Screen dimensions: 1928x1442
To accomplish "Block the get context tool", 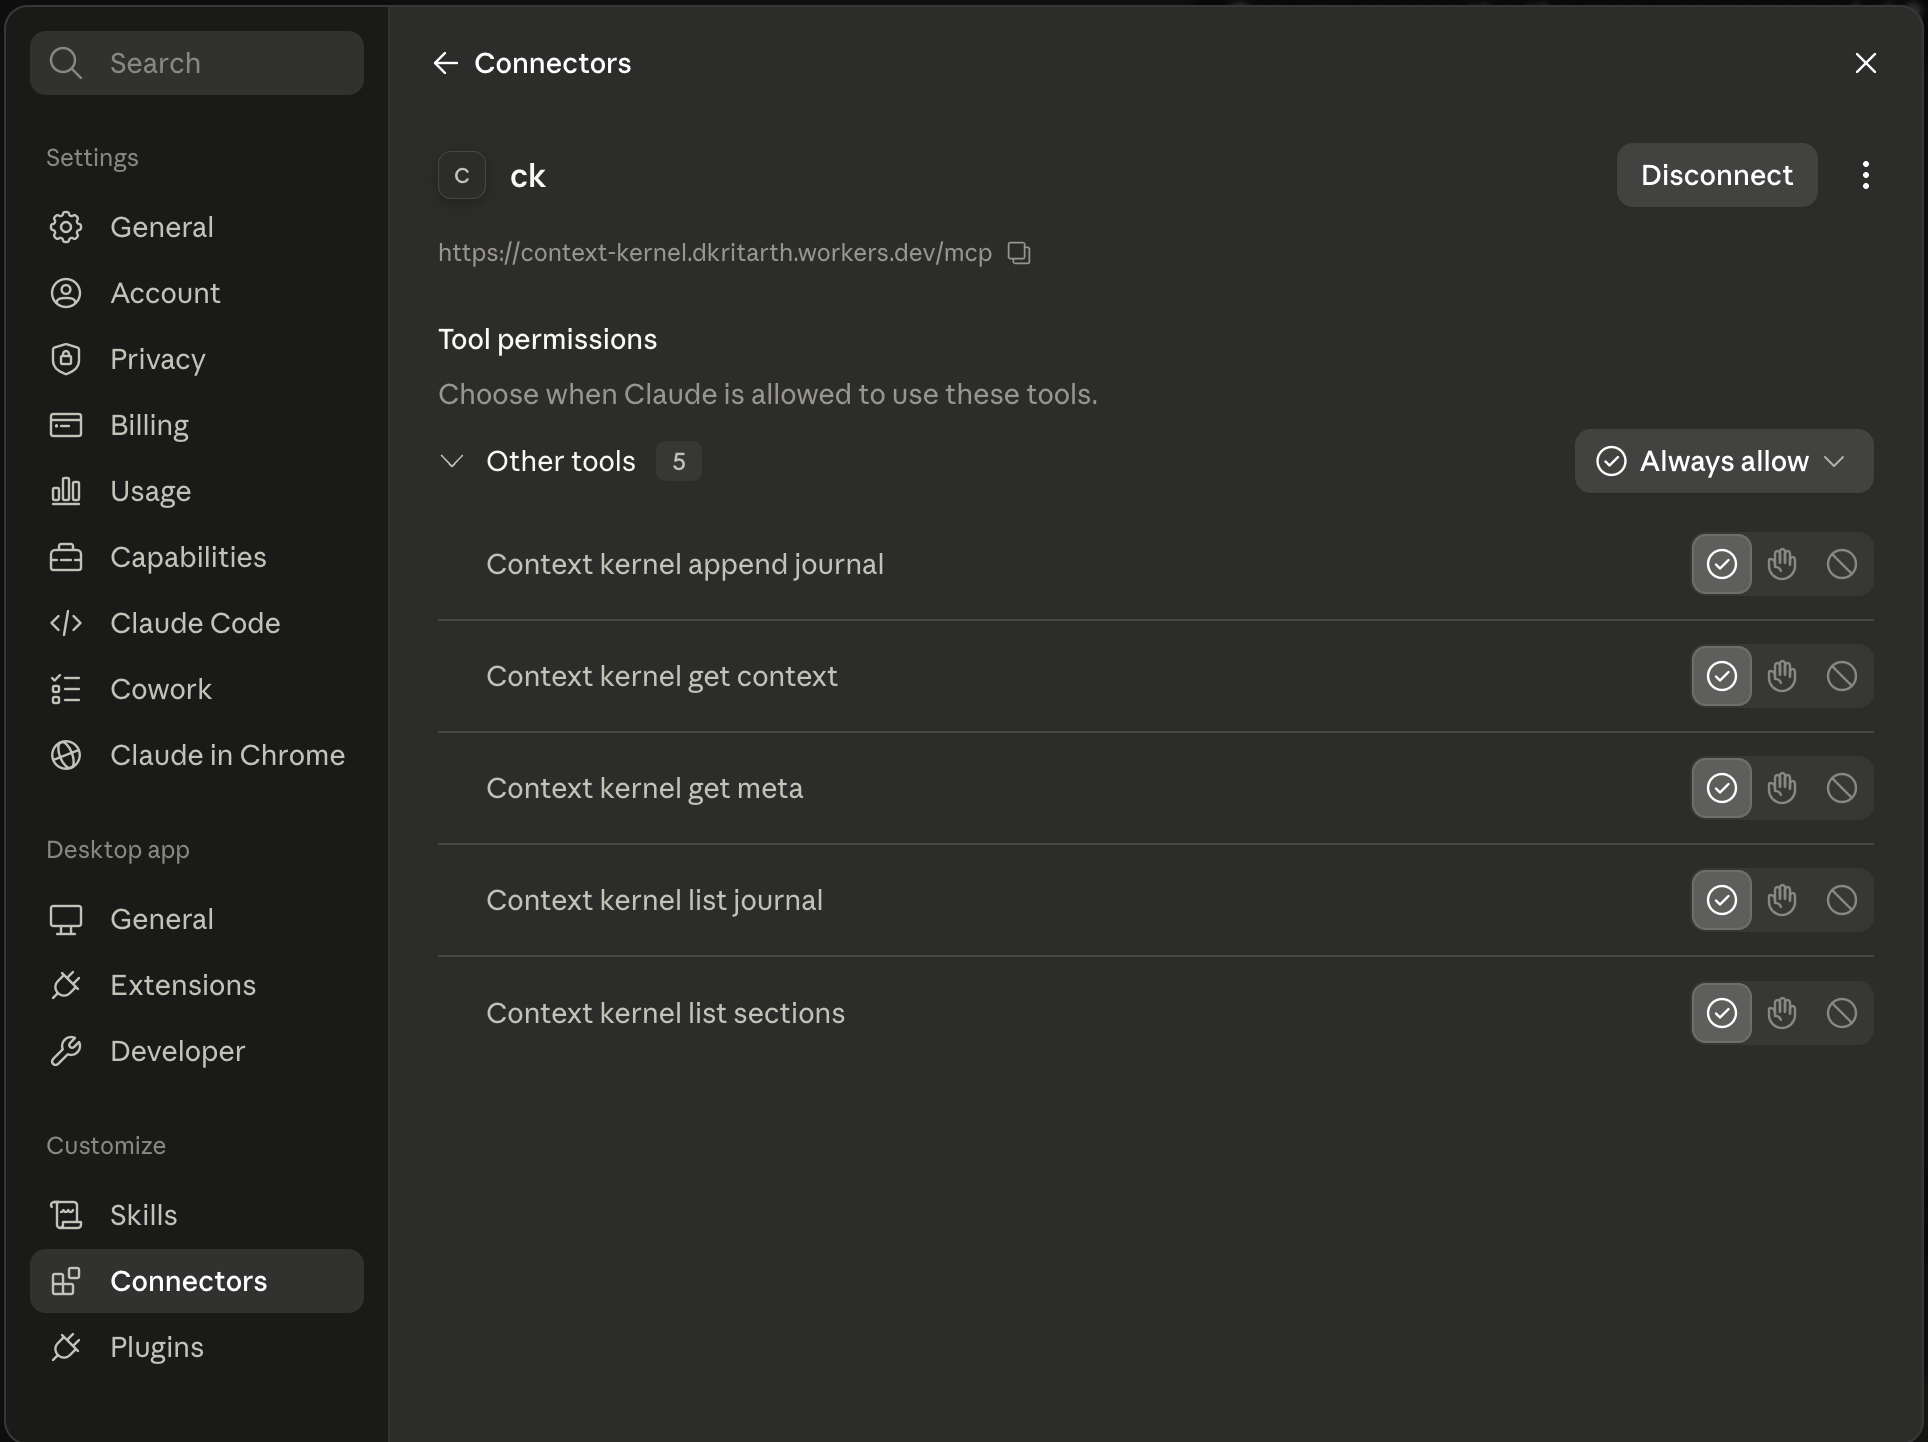I will (1841, 676).
